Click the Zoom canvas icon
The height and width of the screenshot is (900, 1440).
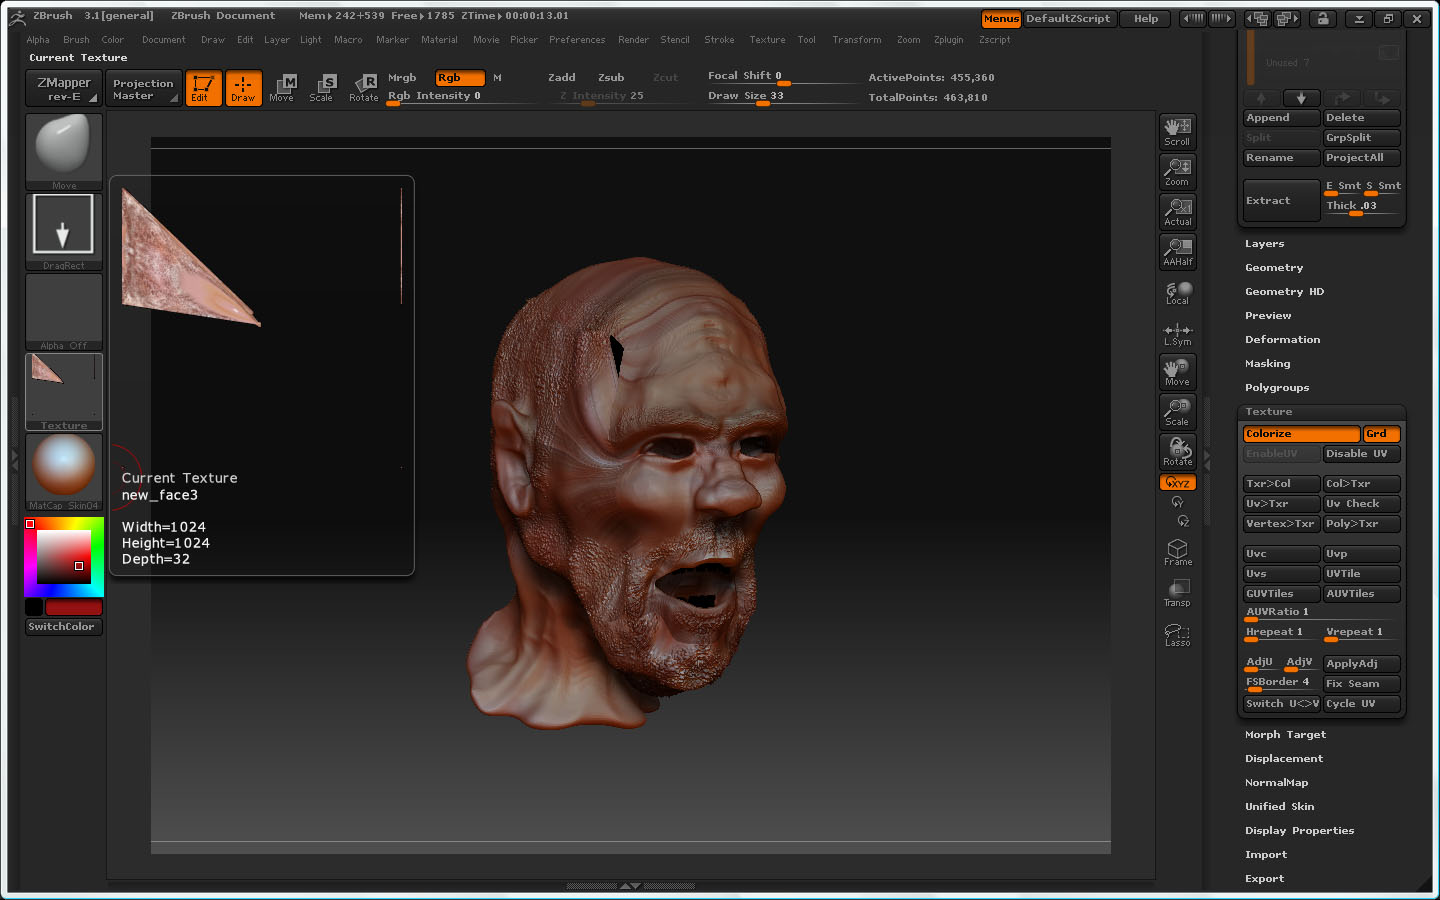pyautogui.click(x=1178, y=172)
